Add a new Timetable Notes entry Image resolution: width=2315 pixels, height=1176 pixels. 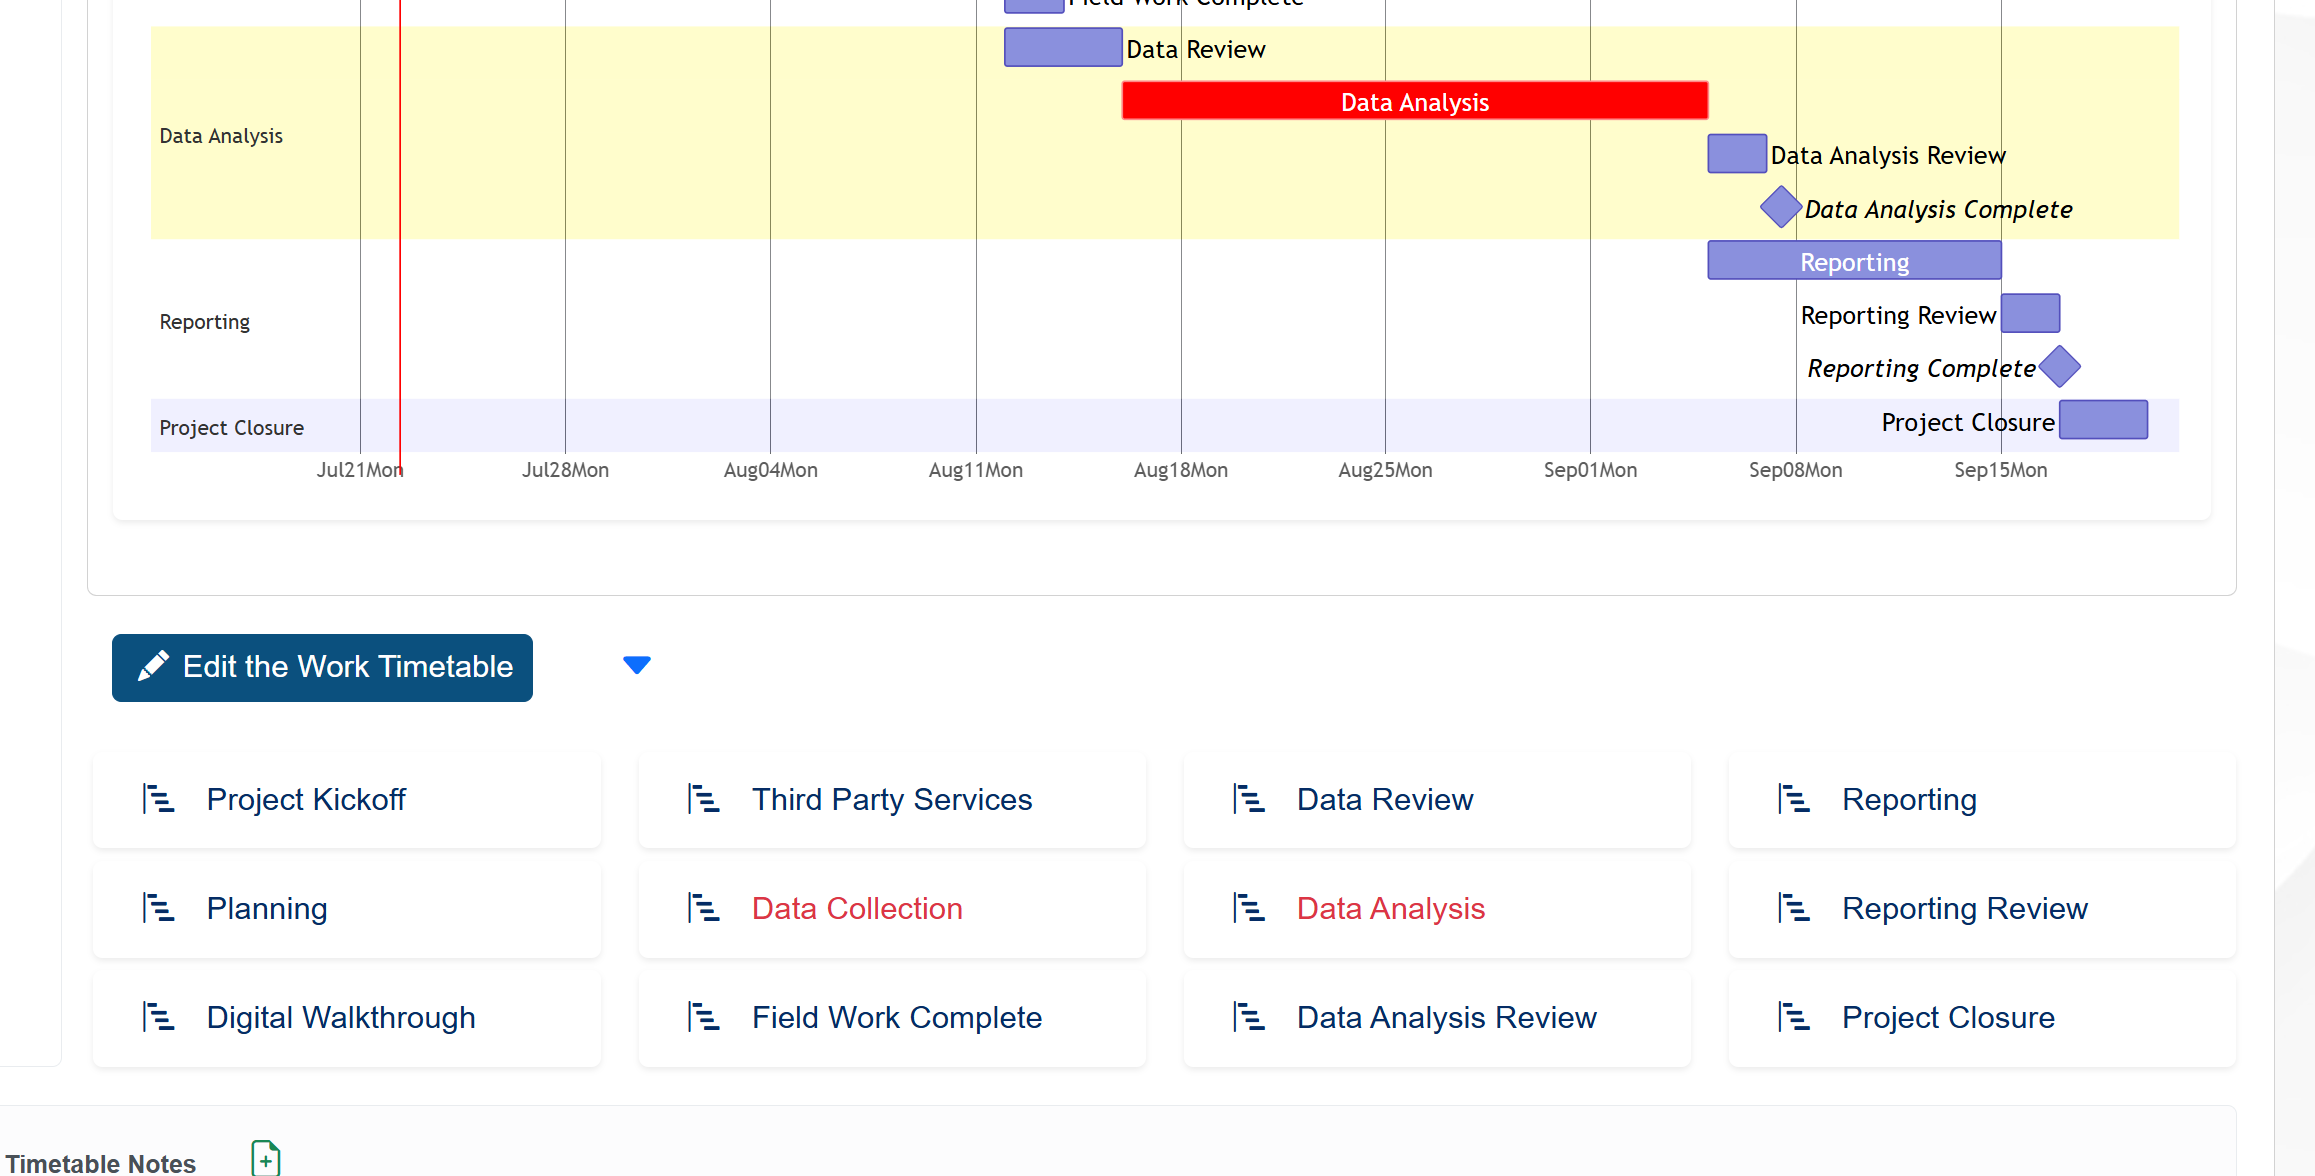[266, 1159]
